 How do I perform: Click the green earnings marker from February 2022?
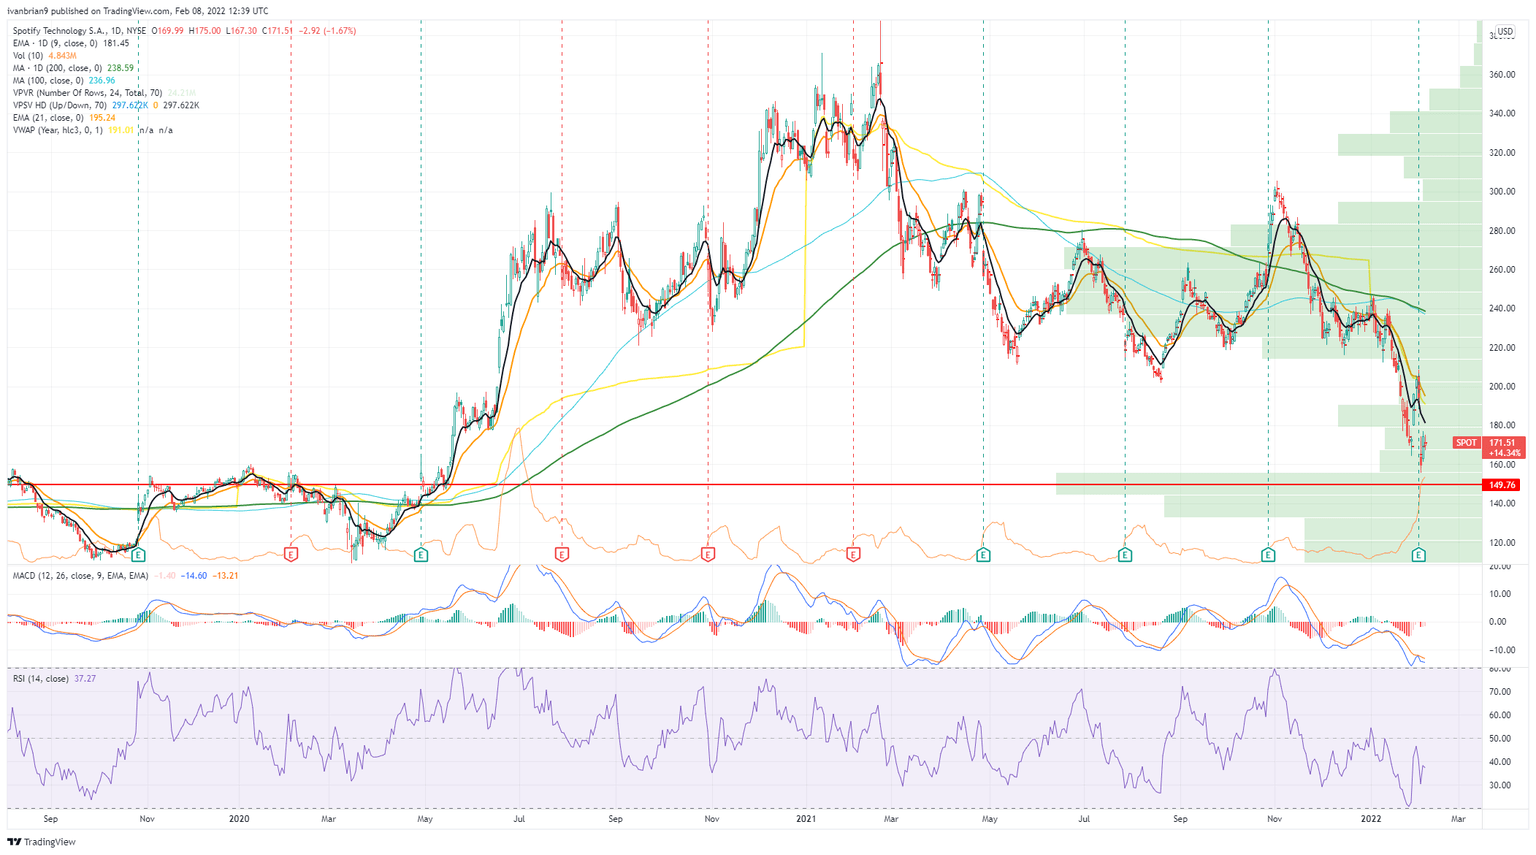point(1418,554)
